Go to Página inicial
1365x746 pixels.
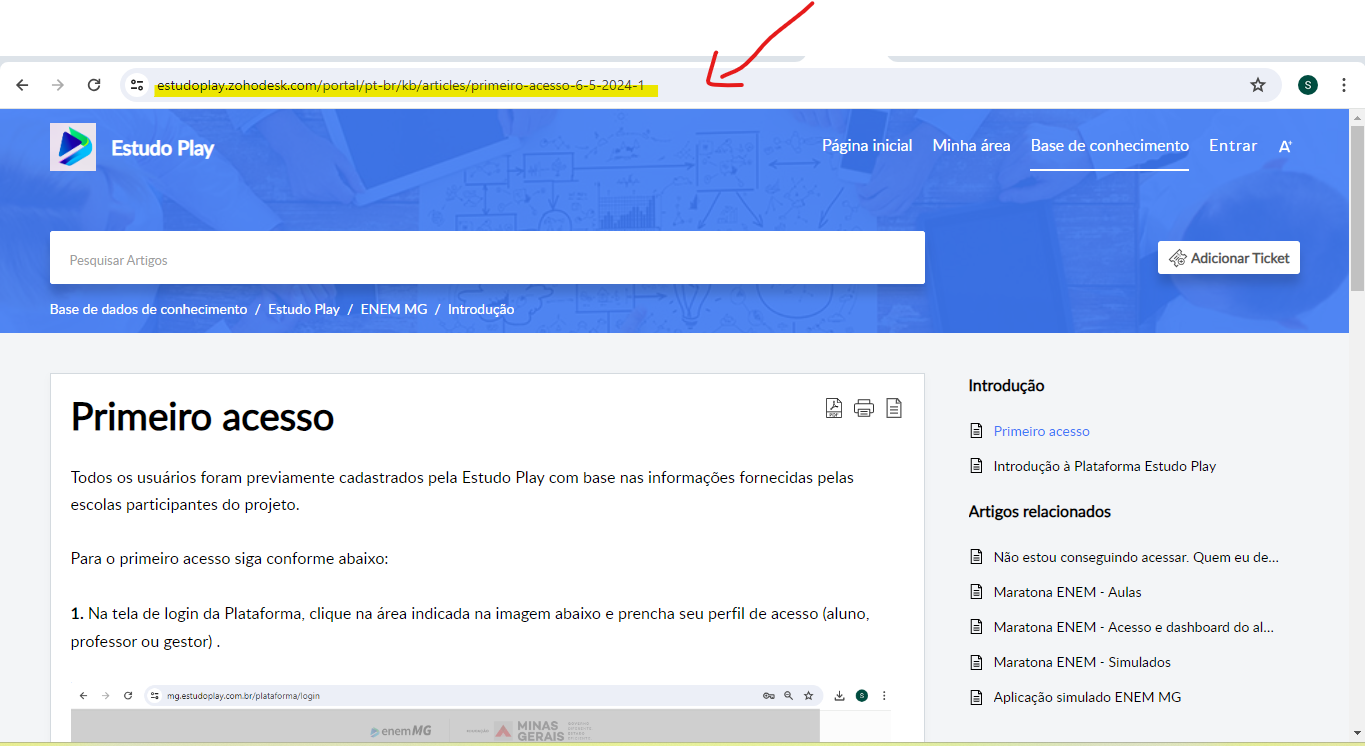867,146
